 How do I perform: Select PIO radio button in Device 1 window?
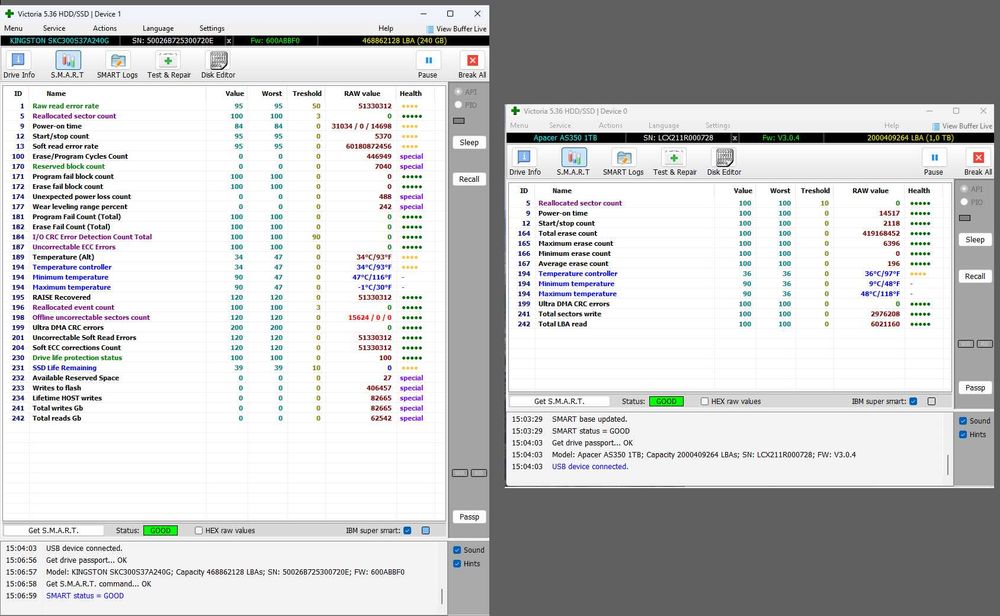coord(458,105)
